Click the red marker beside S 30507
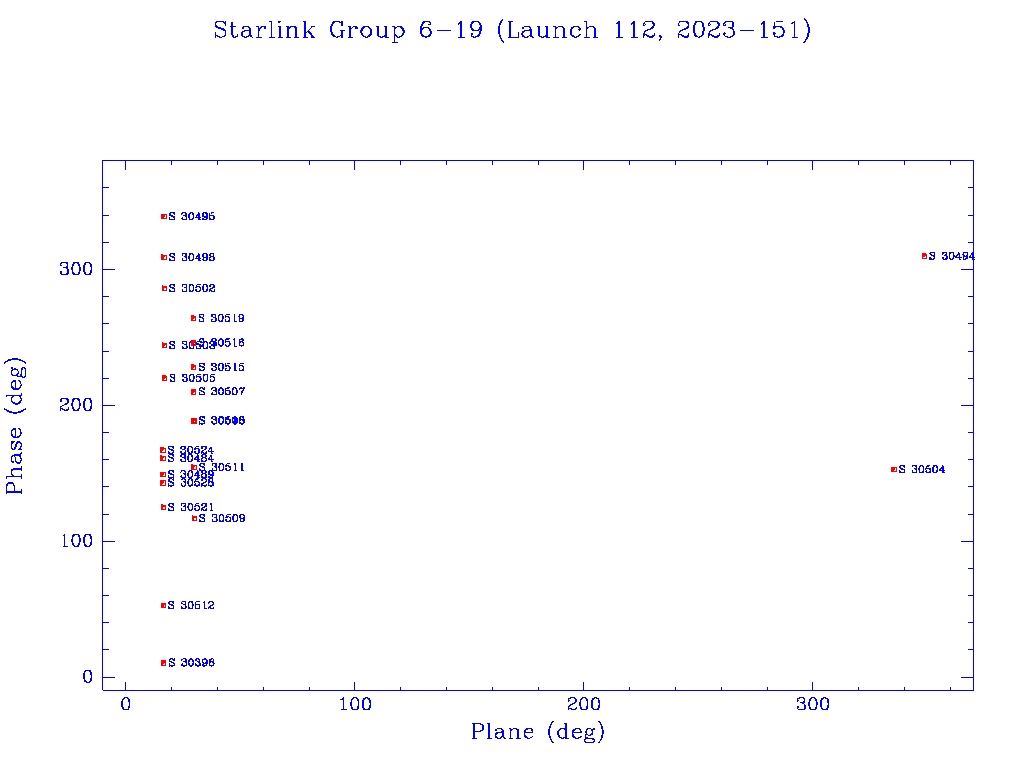Image resolution: width=1024 pixels, height=768 pixels. (x=193, y=392)
